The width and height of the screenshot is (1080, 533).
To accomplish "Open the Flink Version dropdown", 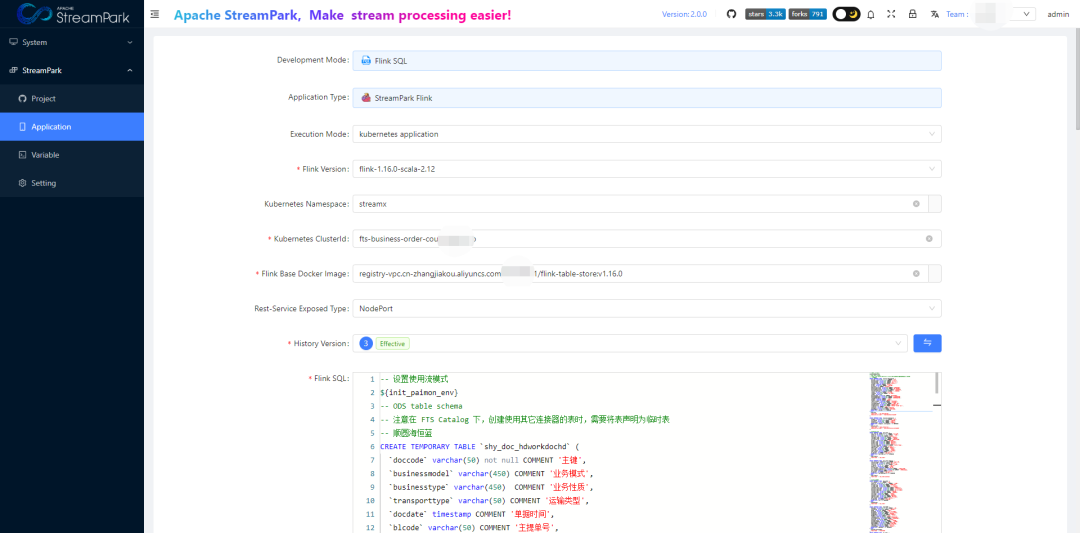I will coord(646,169).
